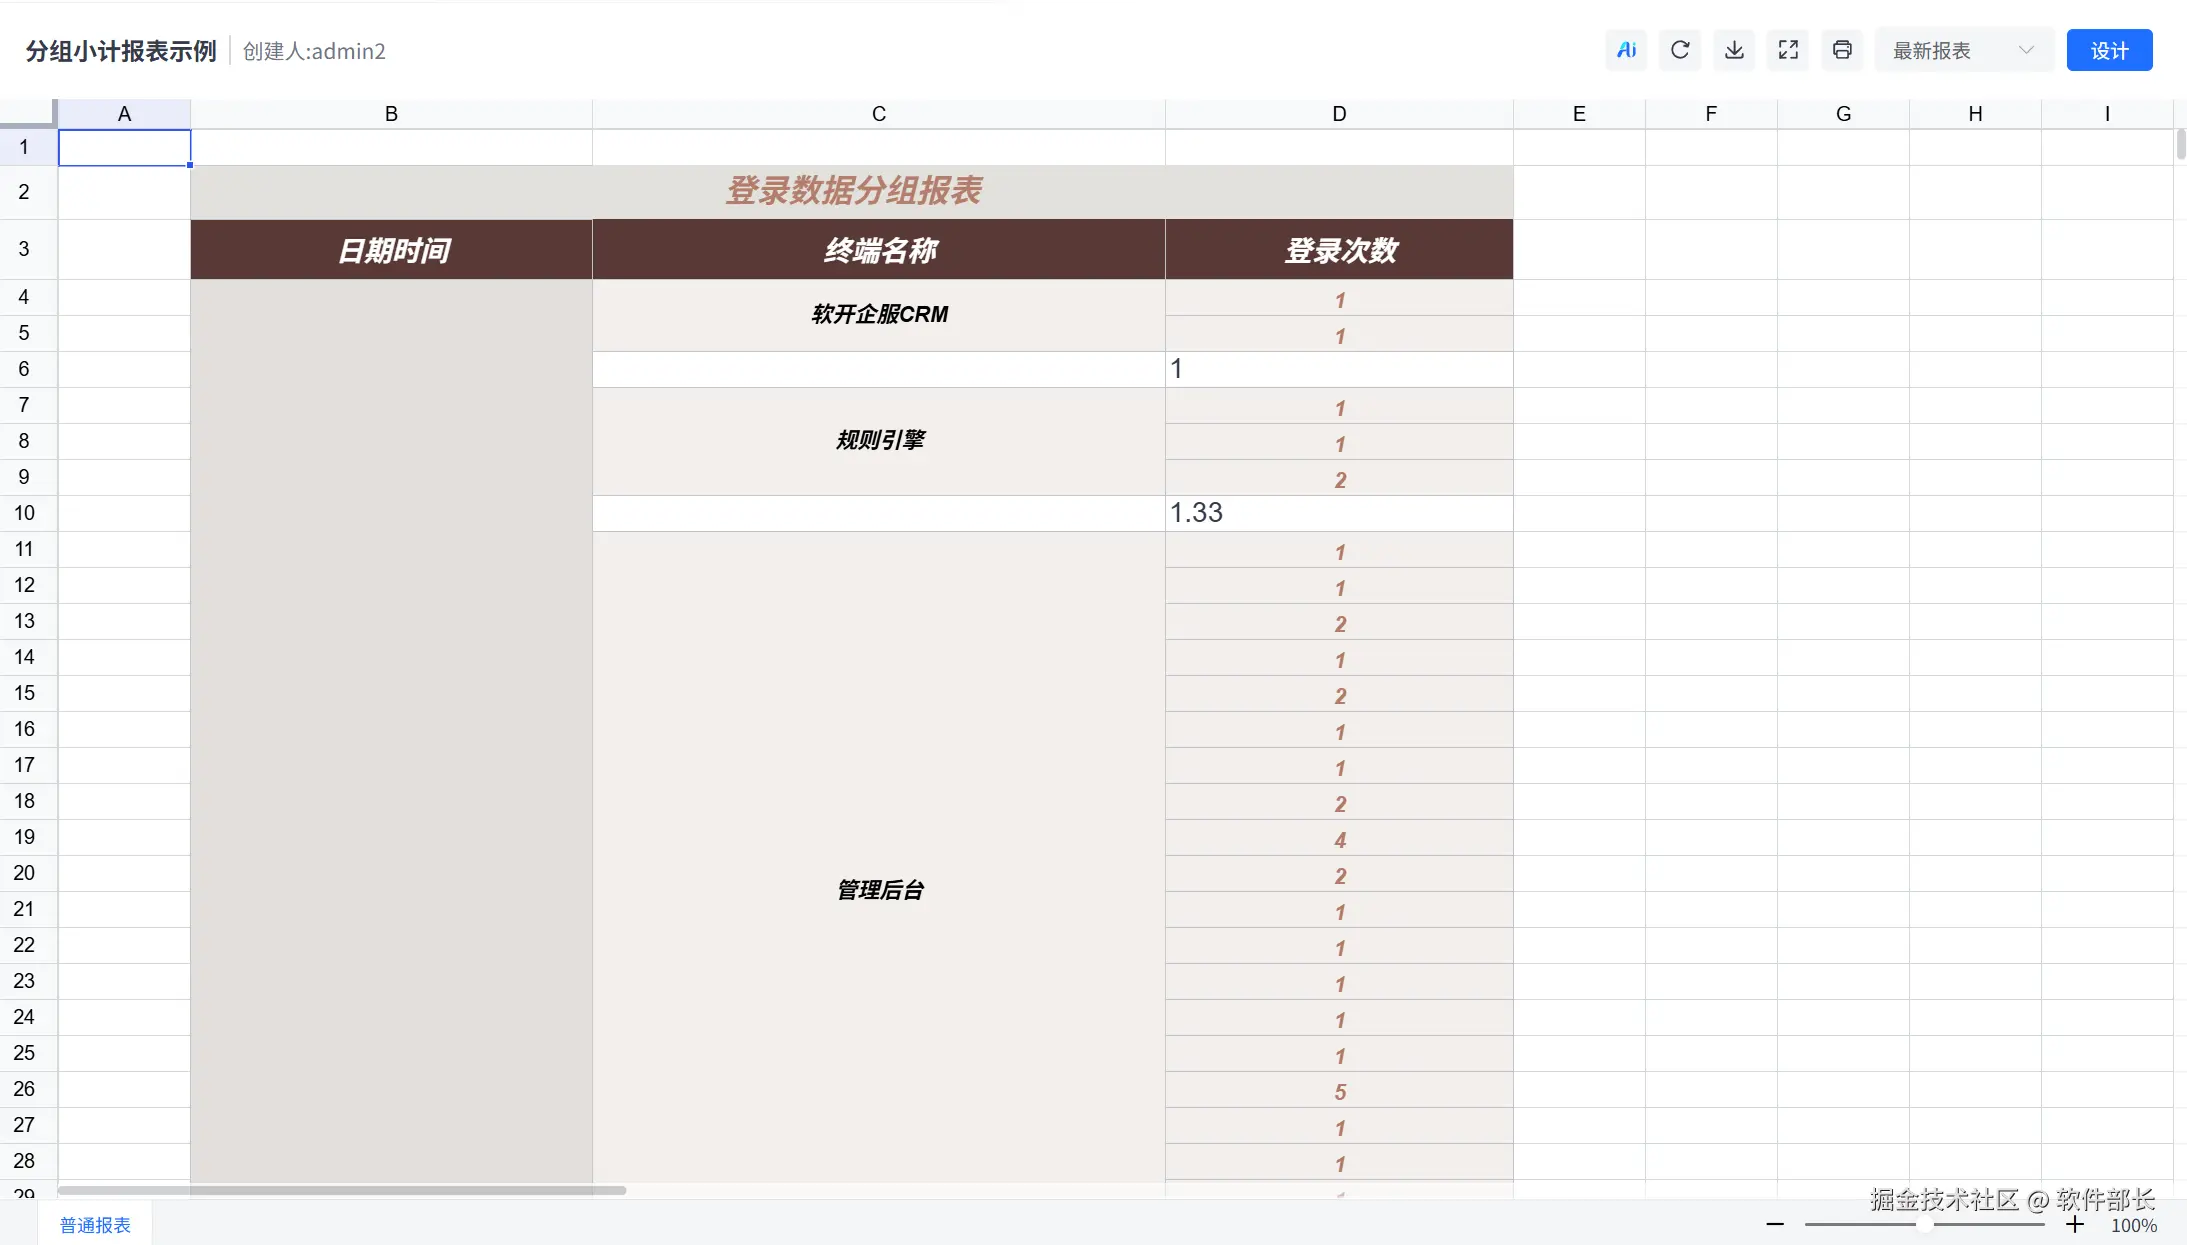The height and width of the screenshot is (1245, 2187).
Task: Click the zoom in plus icon
Action: 2075,1224
